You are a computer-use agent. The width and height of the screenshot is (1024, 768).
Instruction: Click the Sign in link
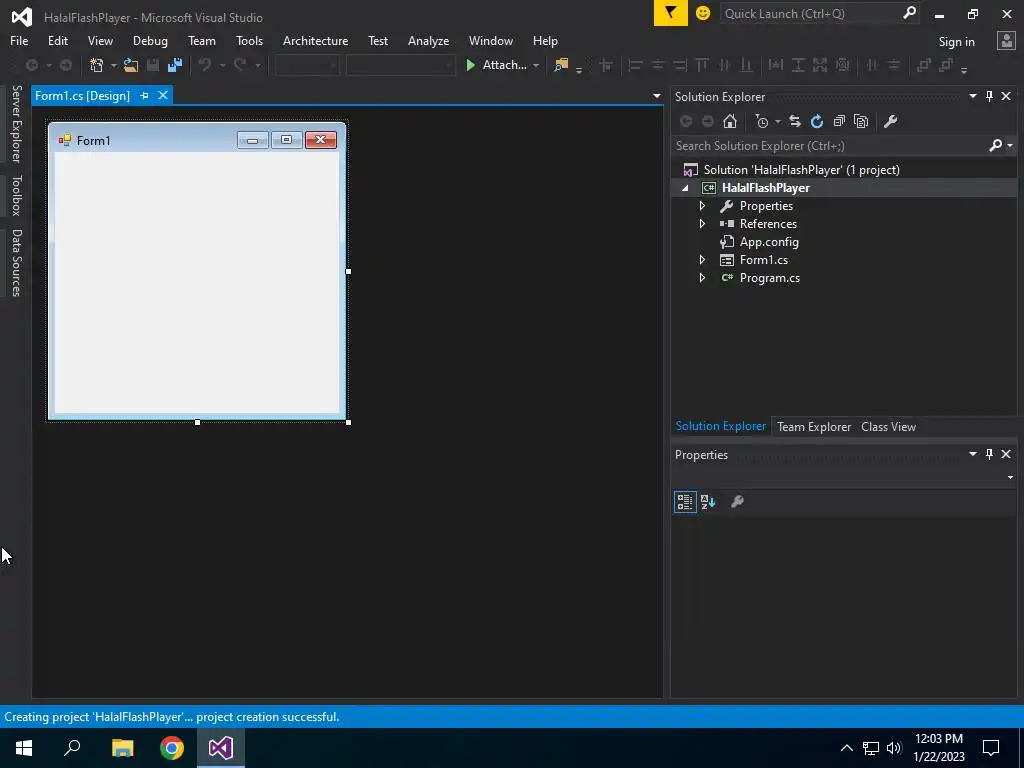point(956,42)
